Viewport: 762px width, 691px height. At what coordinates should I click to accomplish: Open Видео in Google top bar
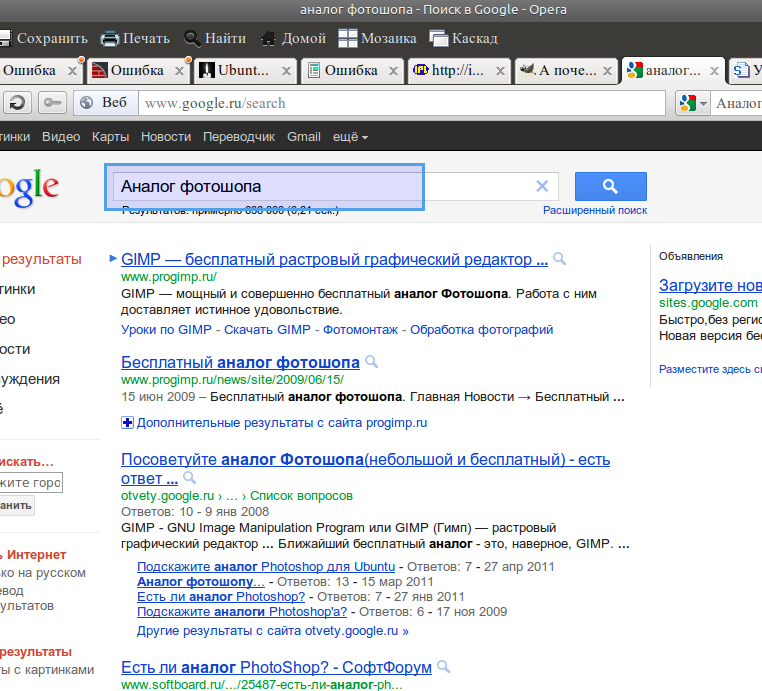[61, 137]
